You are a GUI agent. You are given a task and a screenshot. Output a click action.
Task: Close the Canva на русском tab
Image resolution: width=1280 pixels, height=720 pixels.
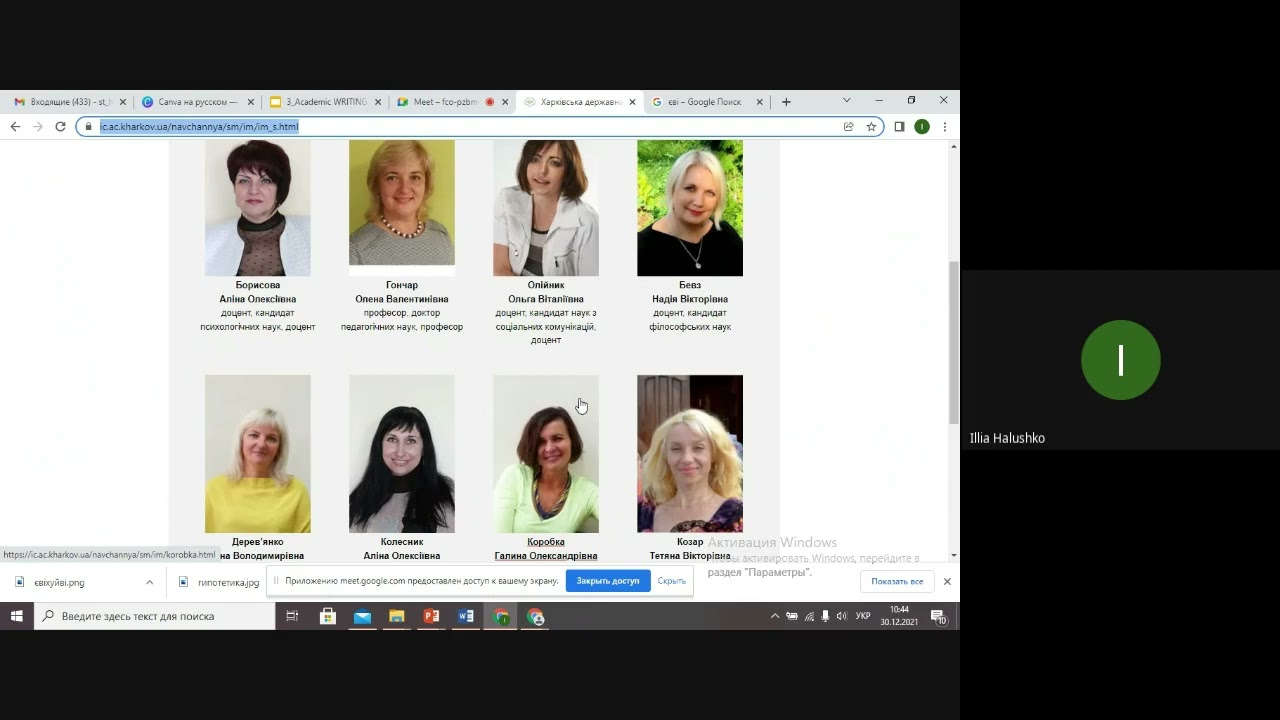(x=251, y=102)
